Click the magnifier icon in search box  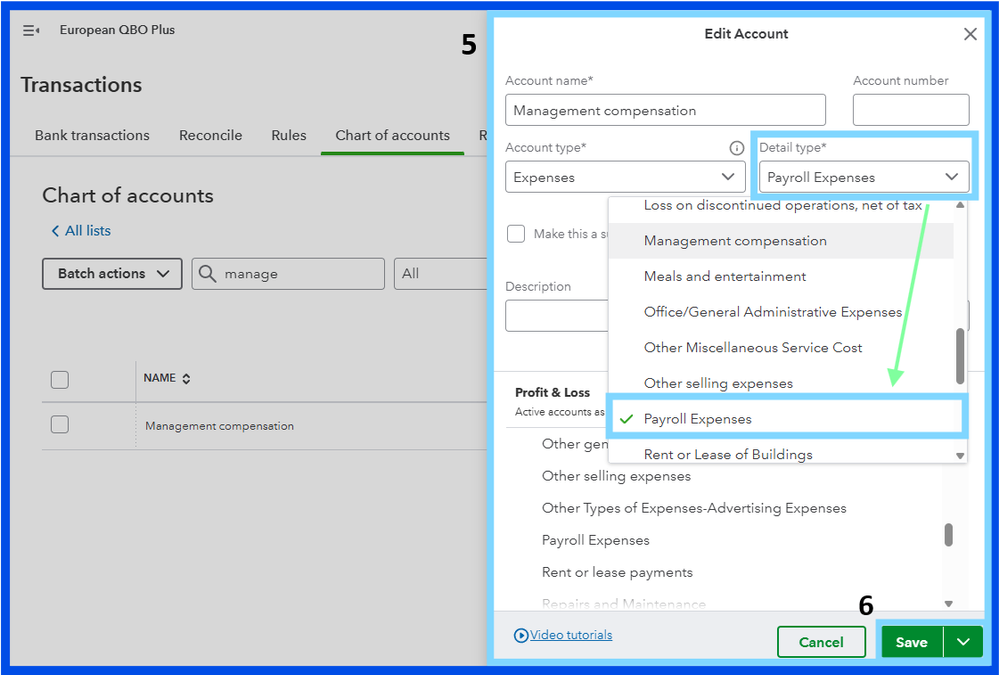point(207,273)
